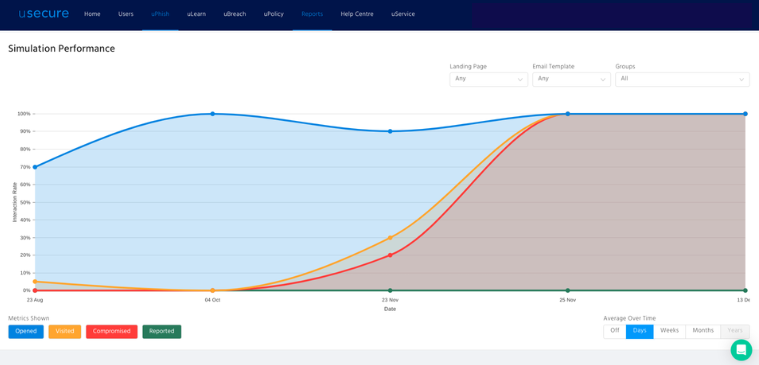Screen dimensions: 759x365
Task: Go to the Users section
Action: pos(126,14)
